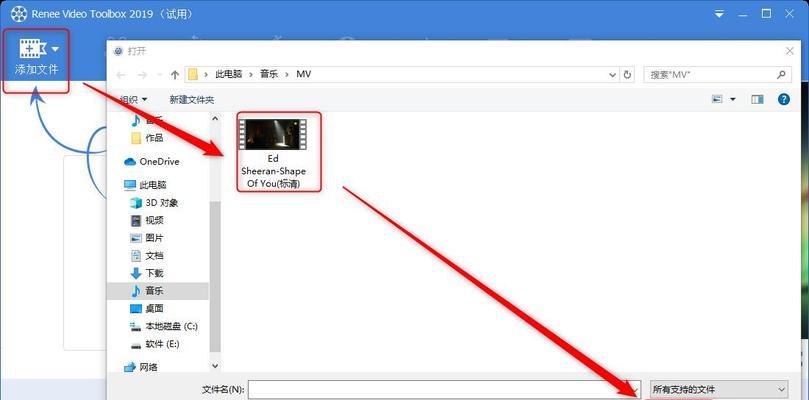Select 软件 (E:) drive
The width and height of the screenshot is (809, 400).
[x=163, y=344]
